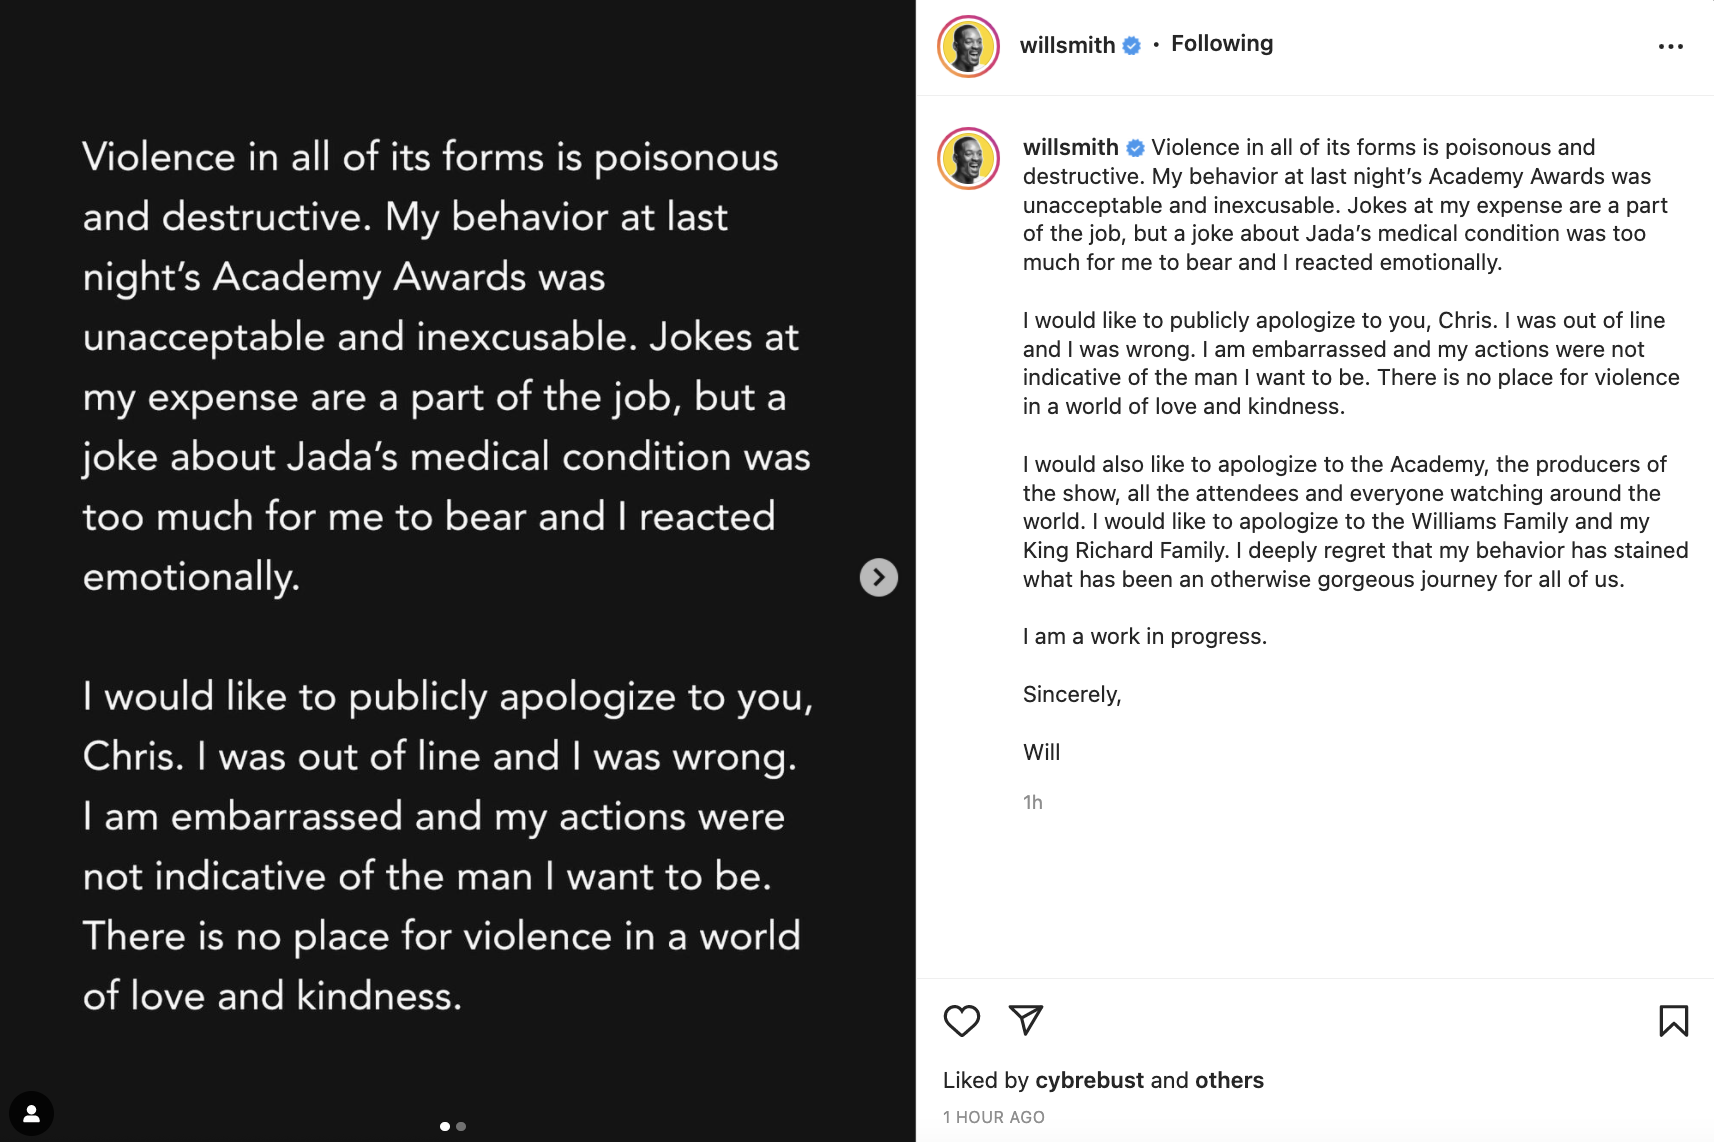
Task: View the others who liked the post
Action: (x=1229, y=1080)
